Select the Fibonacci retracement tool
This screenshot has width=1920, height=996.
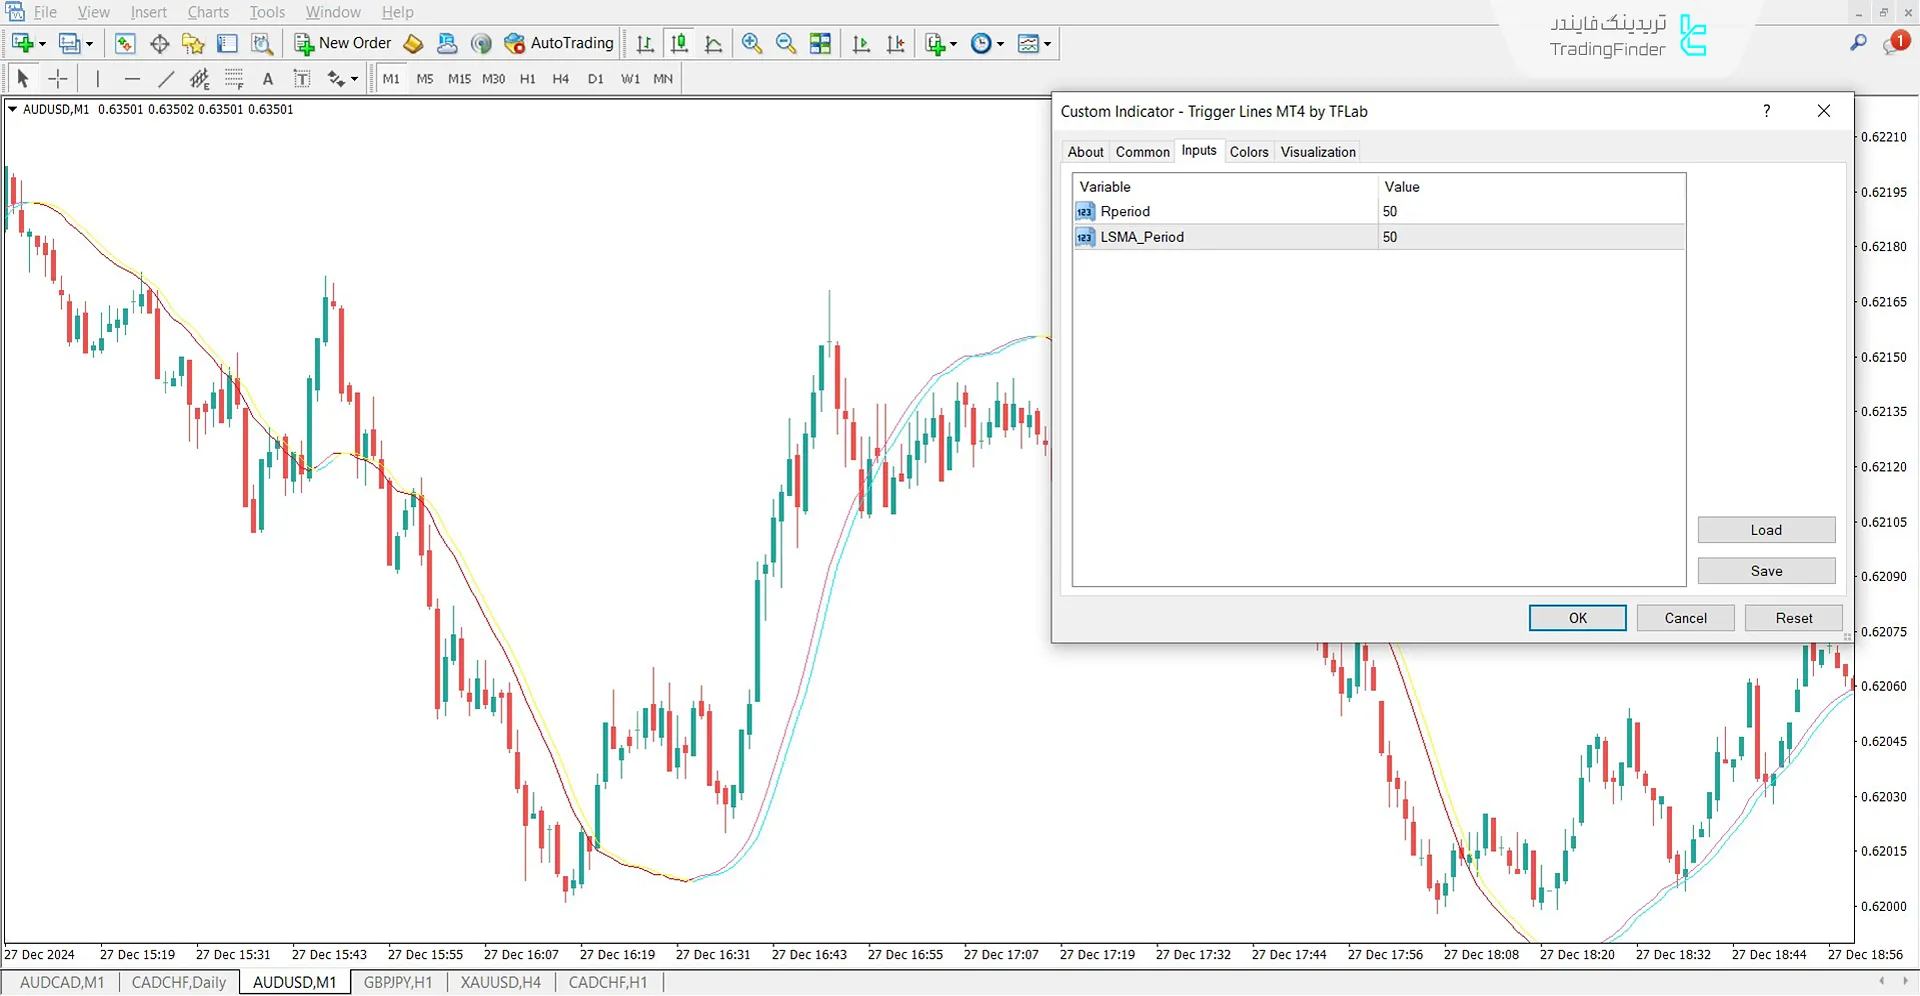tap(234, 78)
